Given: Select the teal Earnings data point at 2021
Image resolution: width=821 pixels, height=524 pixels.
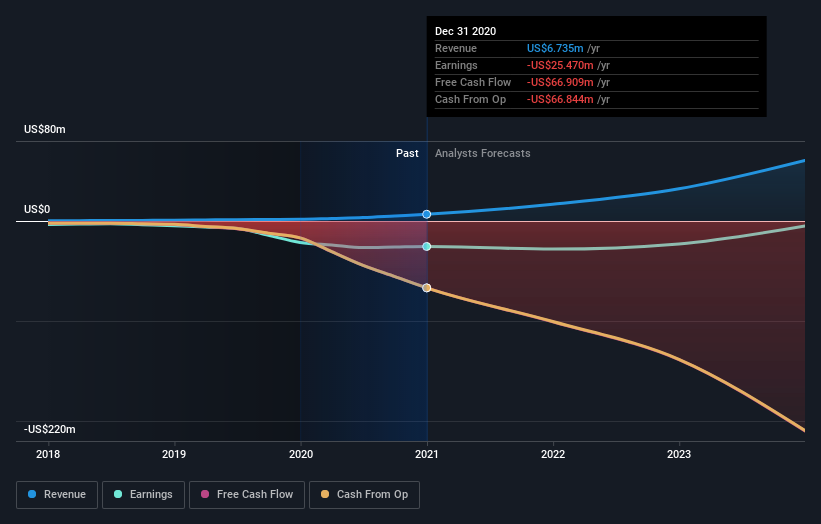Looking at the screenshot, I should 427,247.
